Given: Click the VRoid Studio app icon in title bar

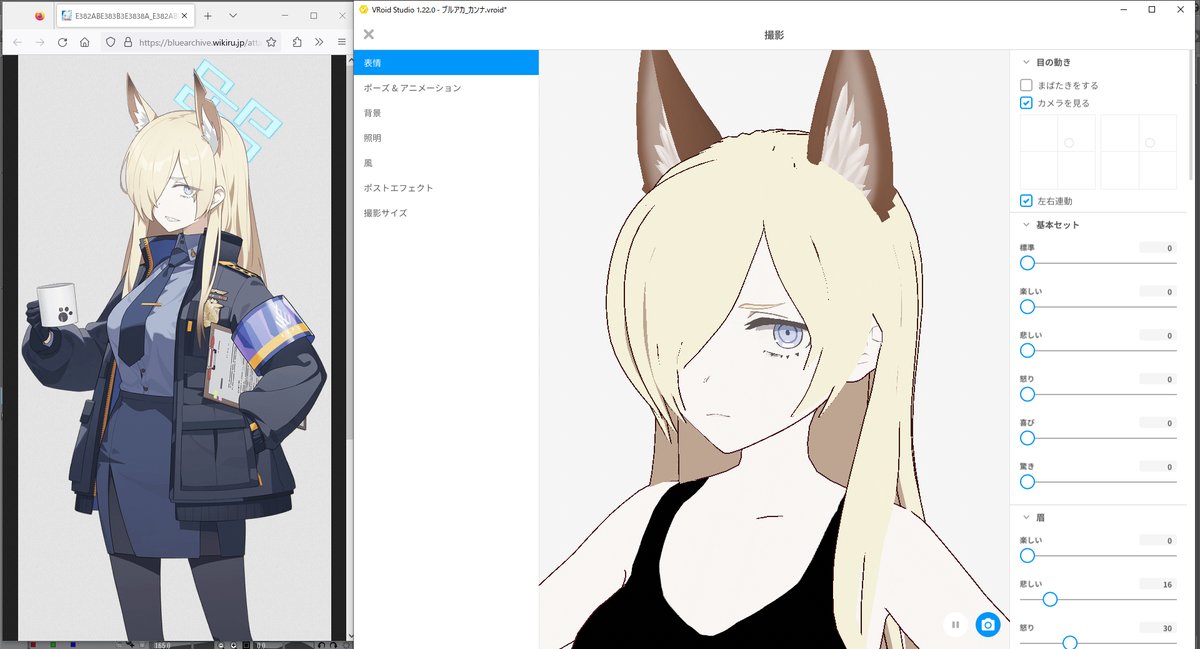Looking at the screenshot, I should [x=363, y=9].
